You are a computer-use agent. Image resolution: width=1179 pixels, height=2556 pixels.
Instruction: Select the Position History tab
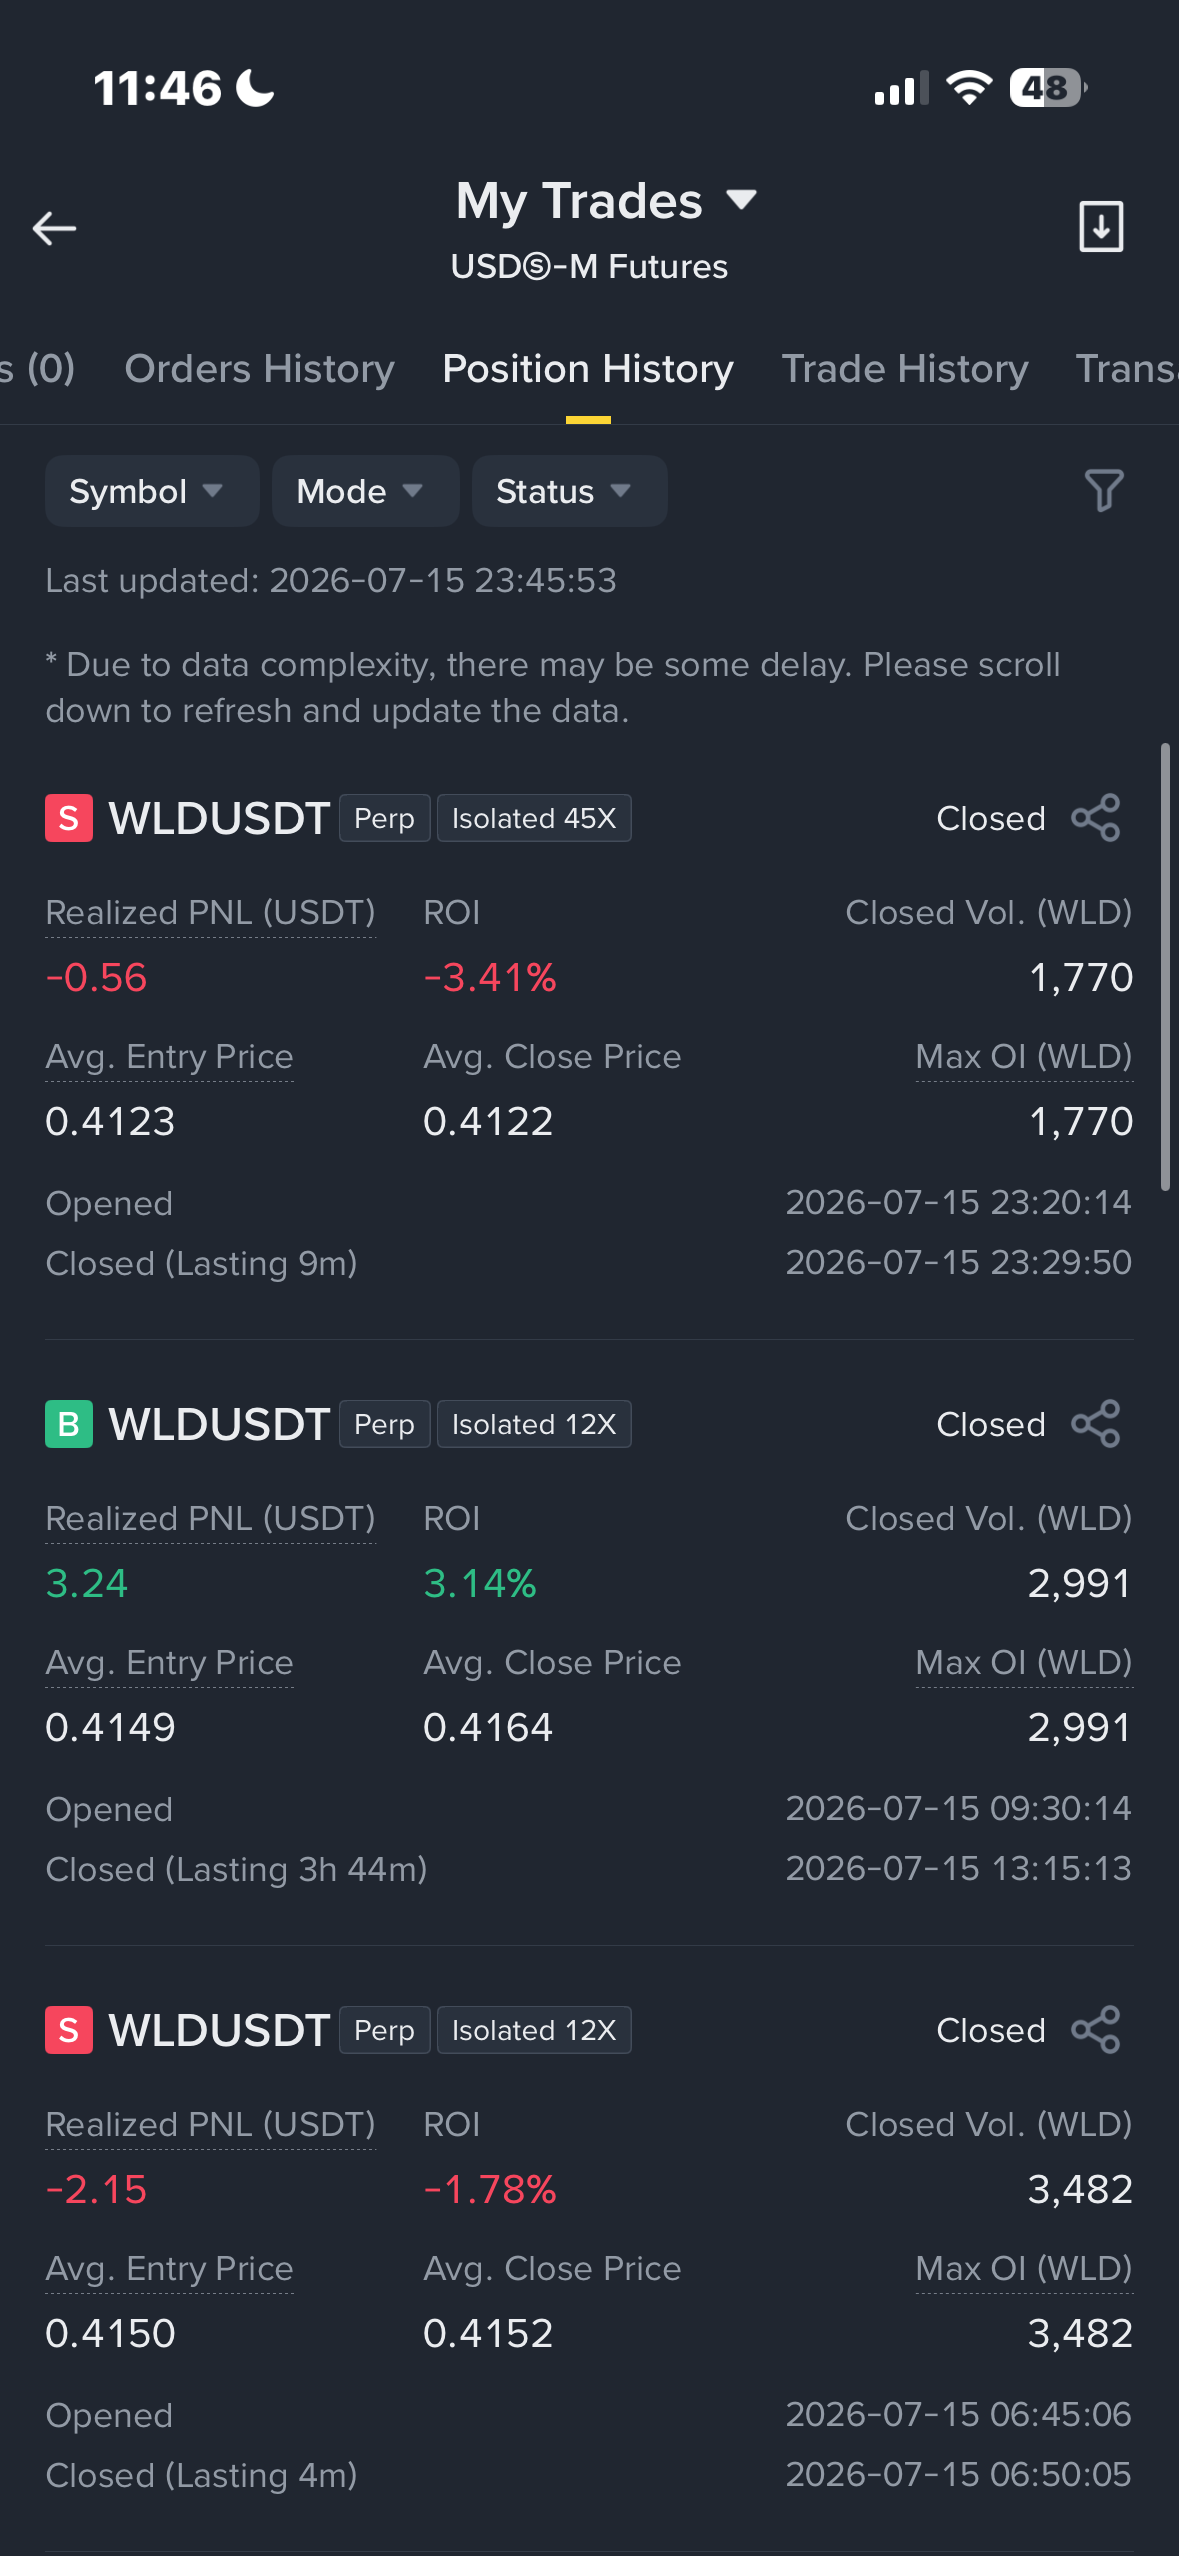588,369
